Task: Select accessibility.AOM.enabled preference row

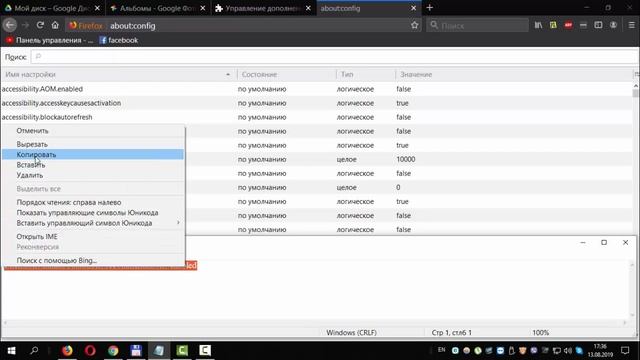Action: (316, 89)
